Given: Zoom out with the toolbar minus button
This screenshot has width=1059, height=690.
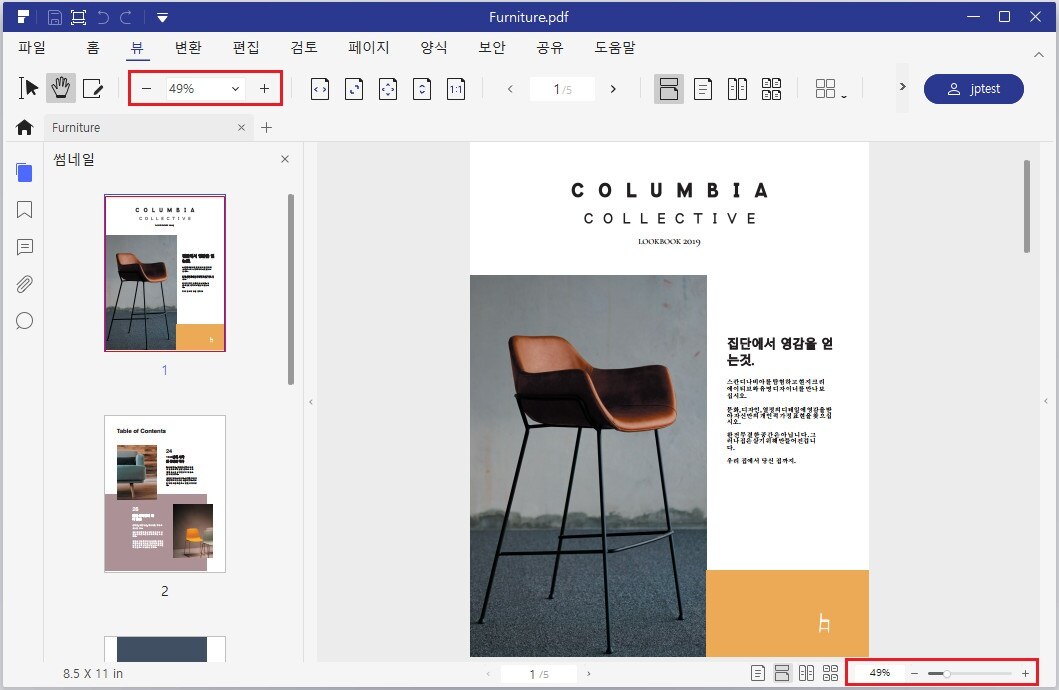Looking at the screenshot, I should (147, 88).
